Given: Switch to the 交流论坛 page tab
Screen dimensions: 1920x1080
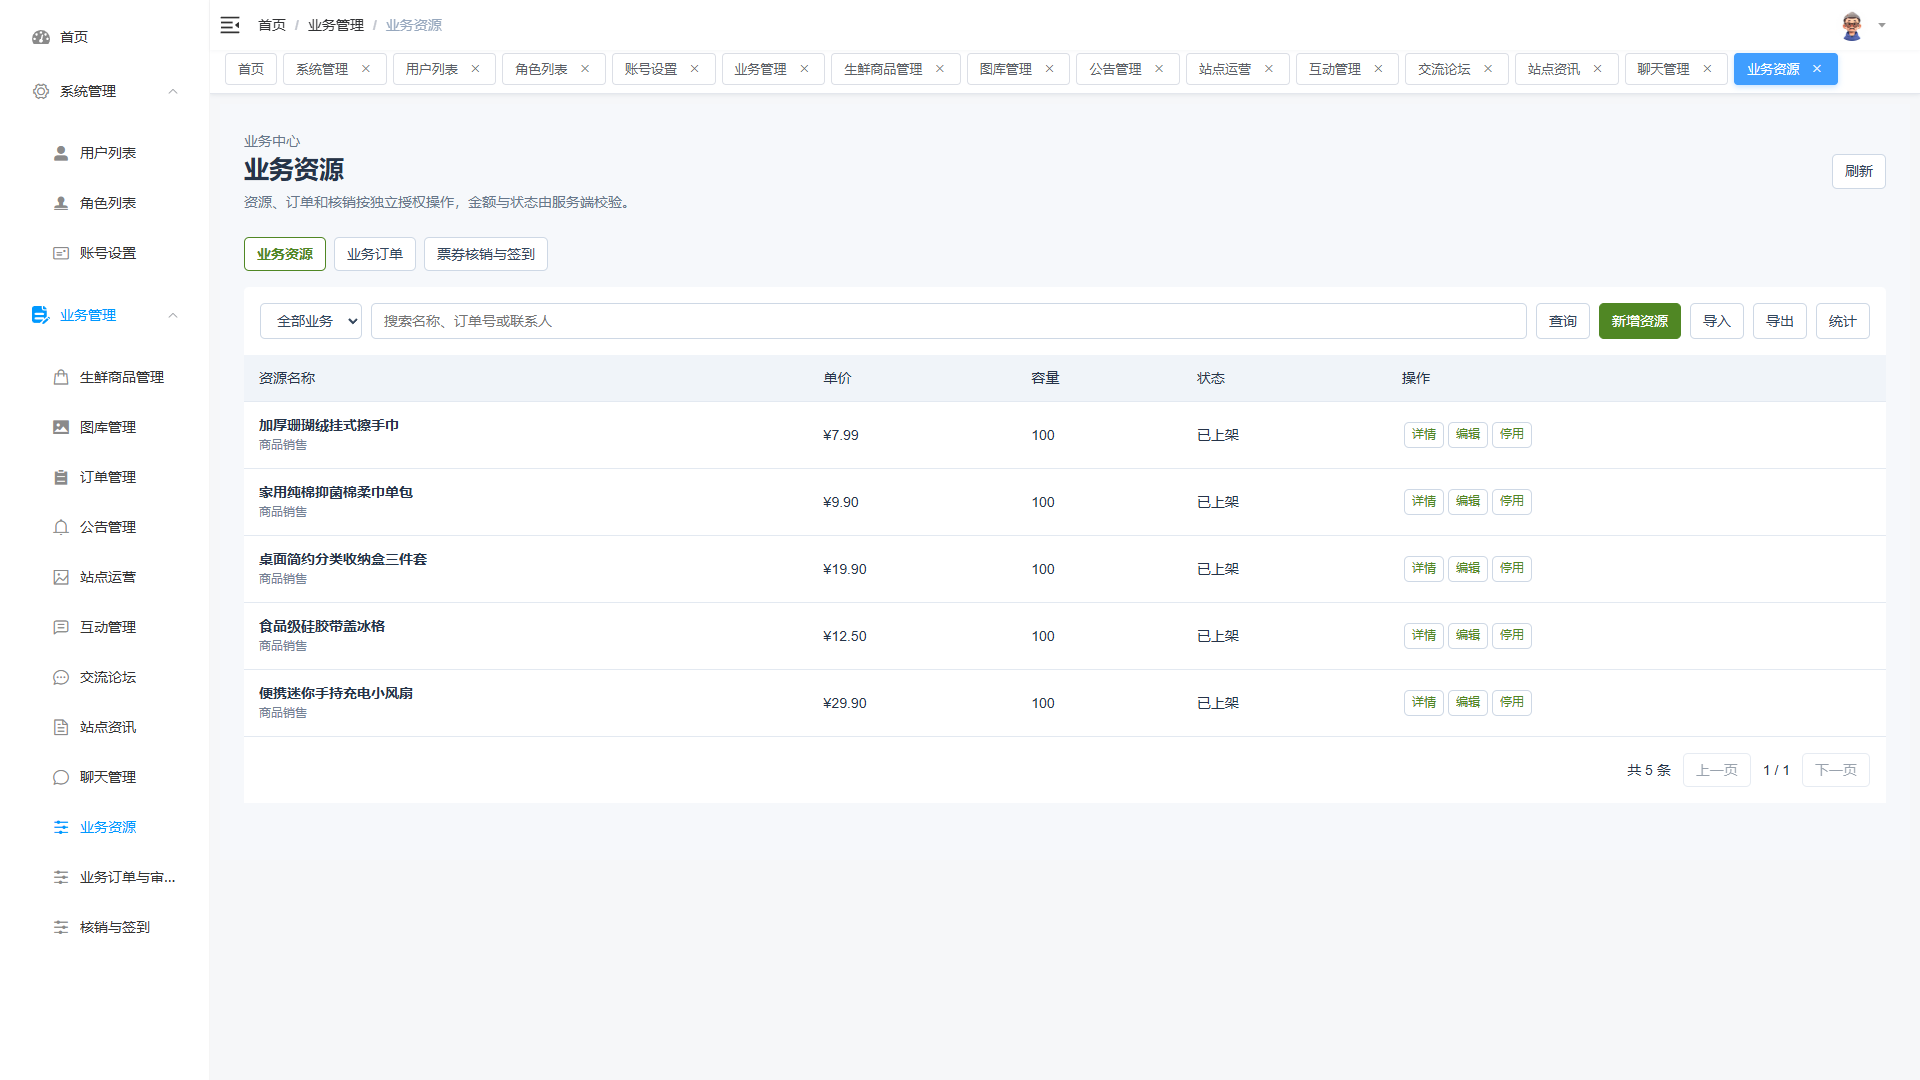Looking at the screenshot, I should pyautogui.click(x=1456, y=69).
